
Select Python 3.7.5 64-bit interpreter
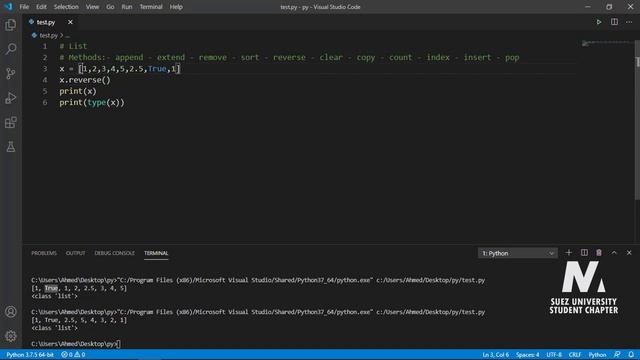30,354
